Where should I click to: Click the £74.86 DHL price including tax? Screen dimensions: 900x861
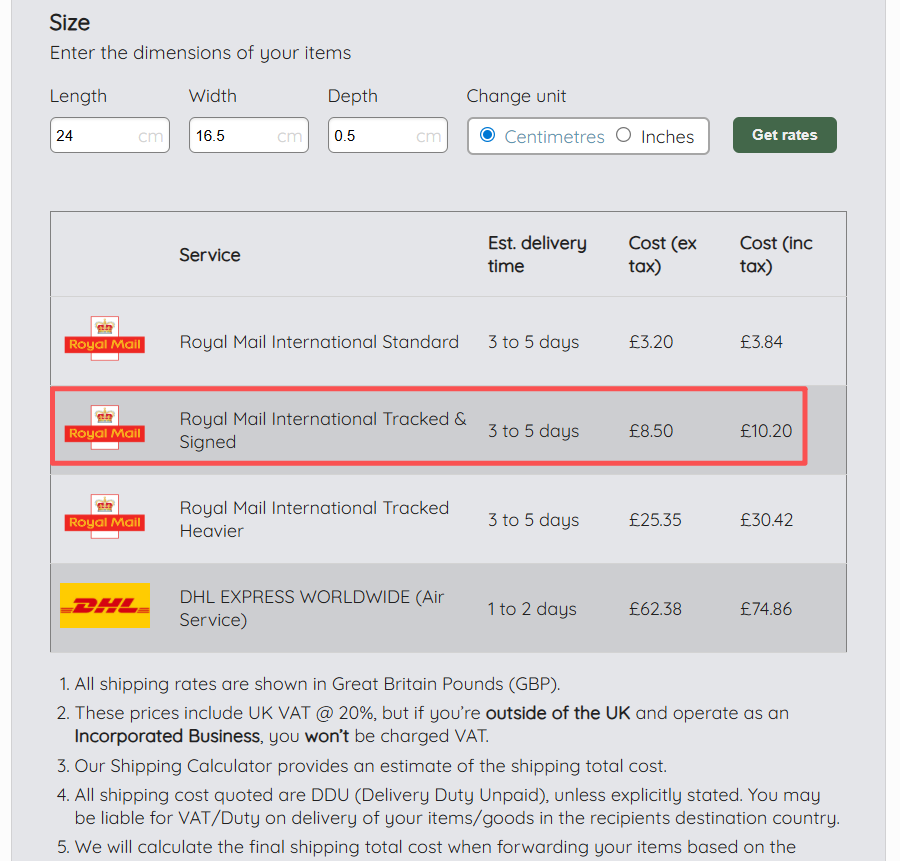click(766, 609)
